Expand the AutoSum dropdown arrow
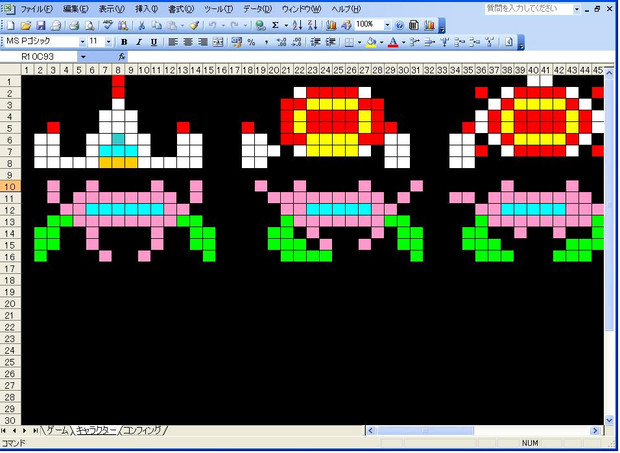The image size is (620, 453). [286, 26]
